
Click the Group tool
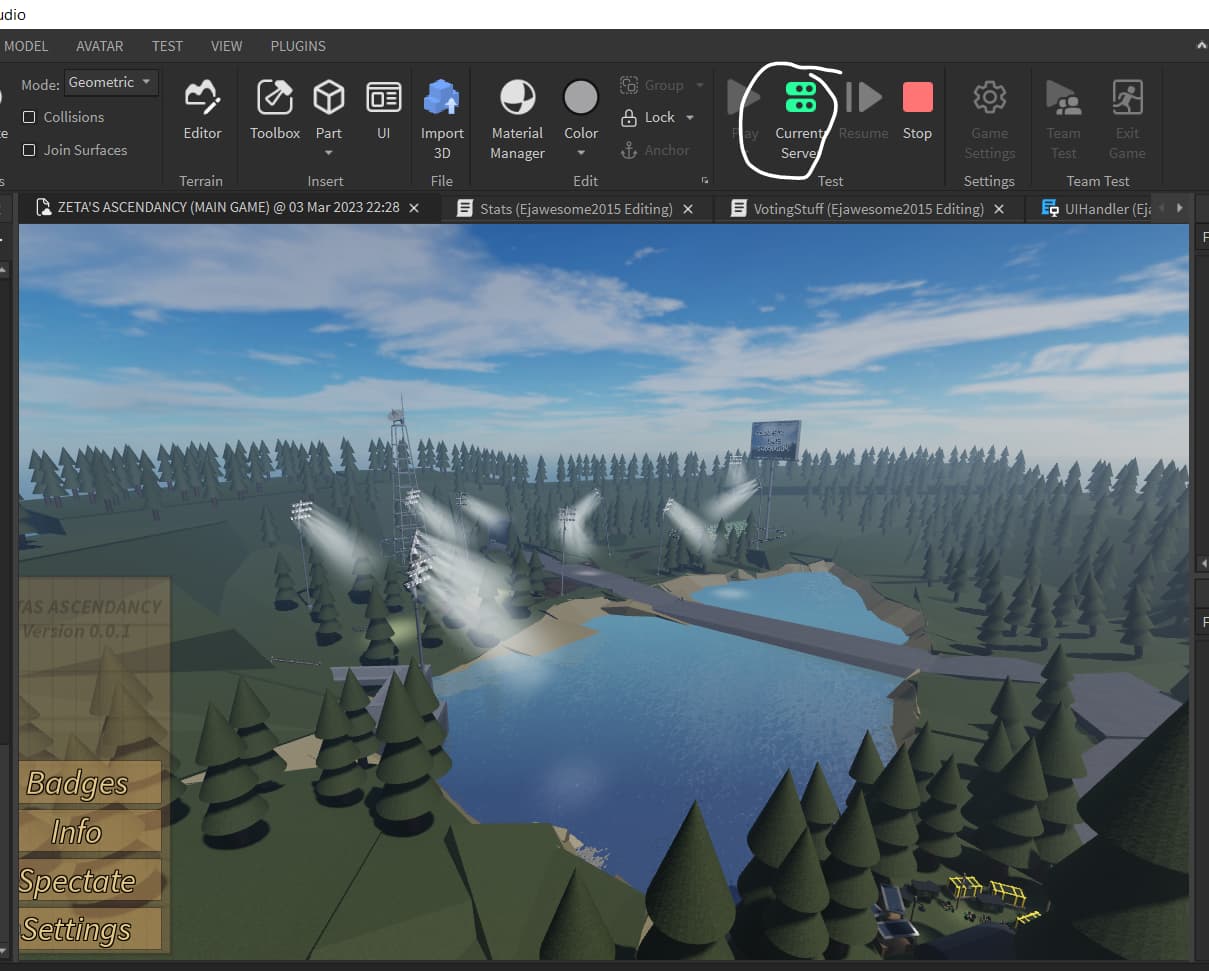coord(652,85)
